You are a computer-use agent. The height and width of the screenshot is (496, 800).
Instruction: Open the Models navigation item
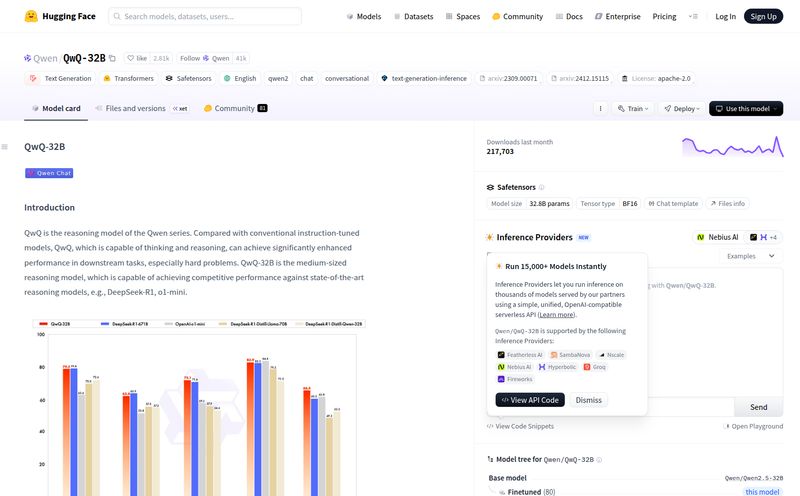point(364,16)
